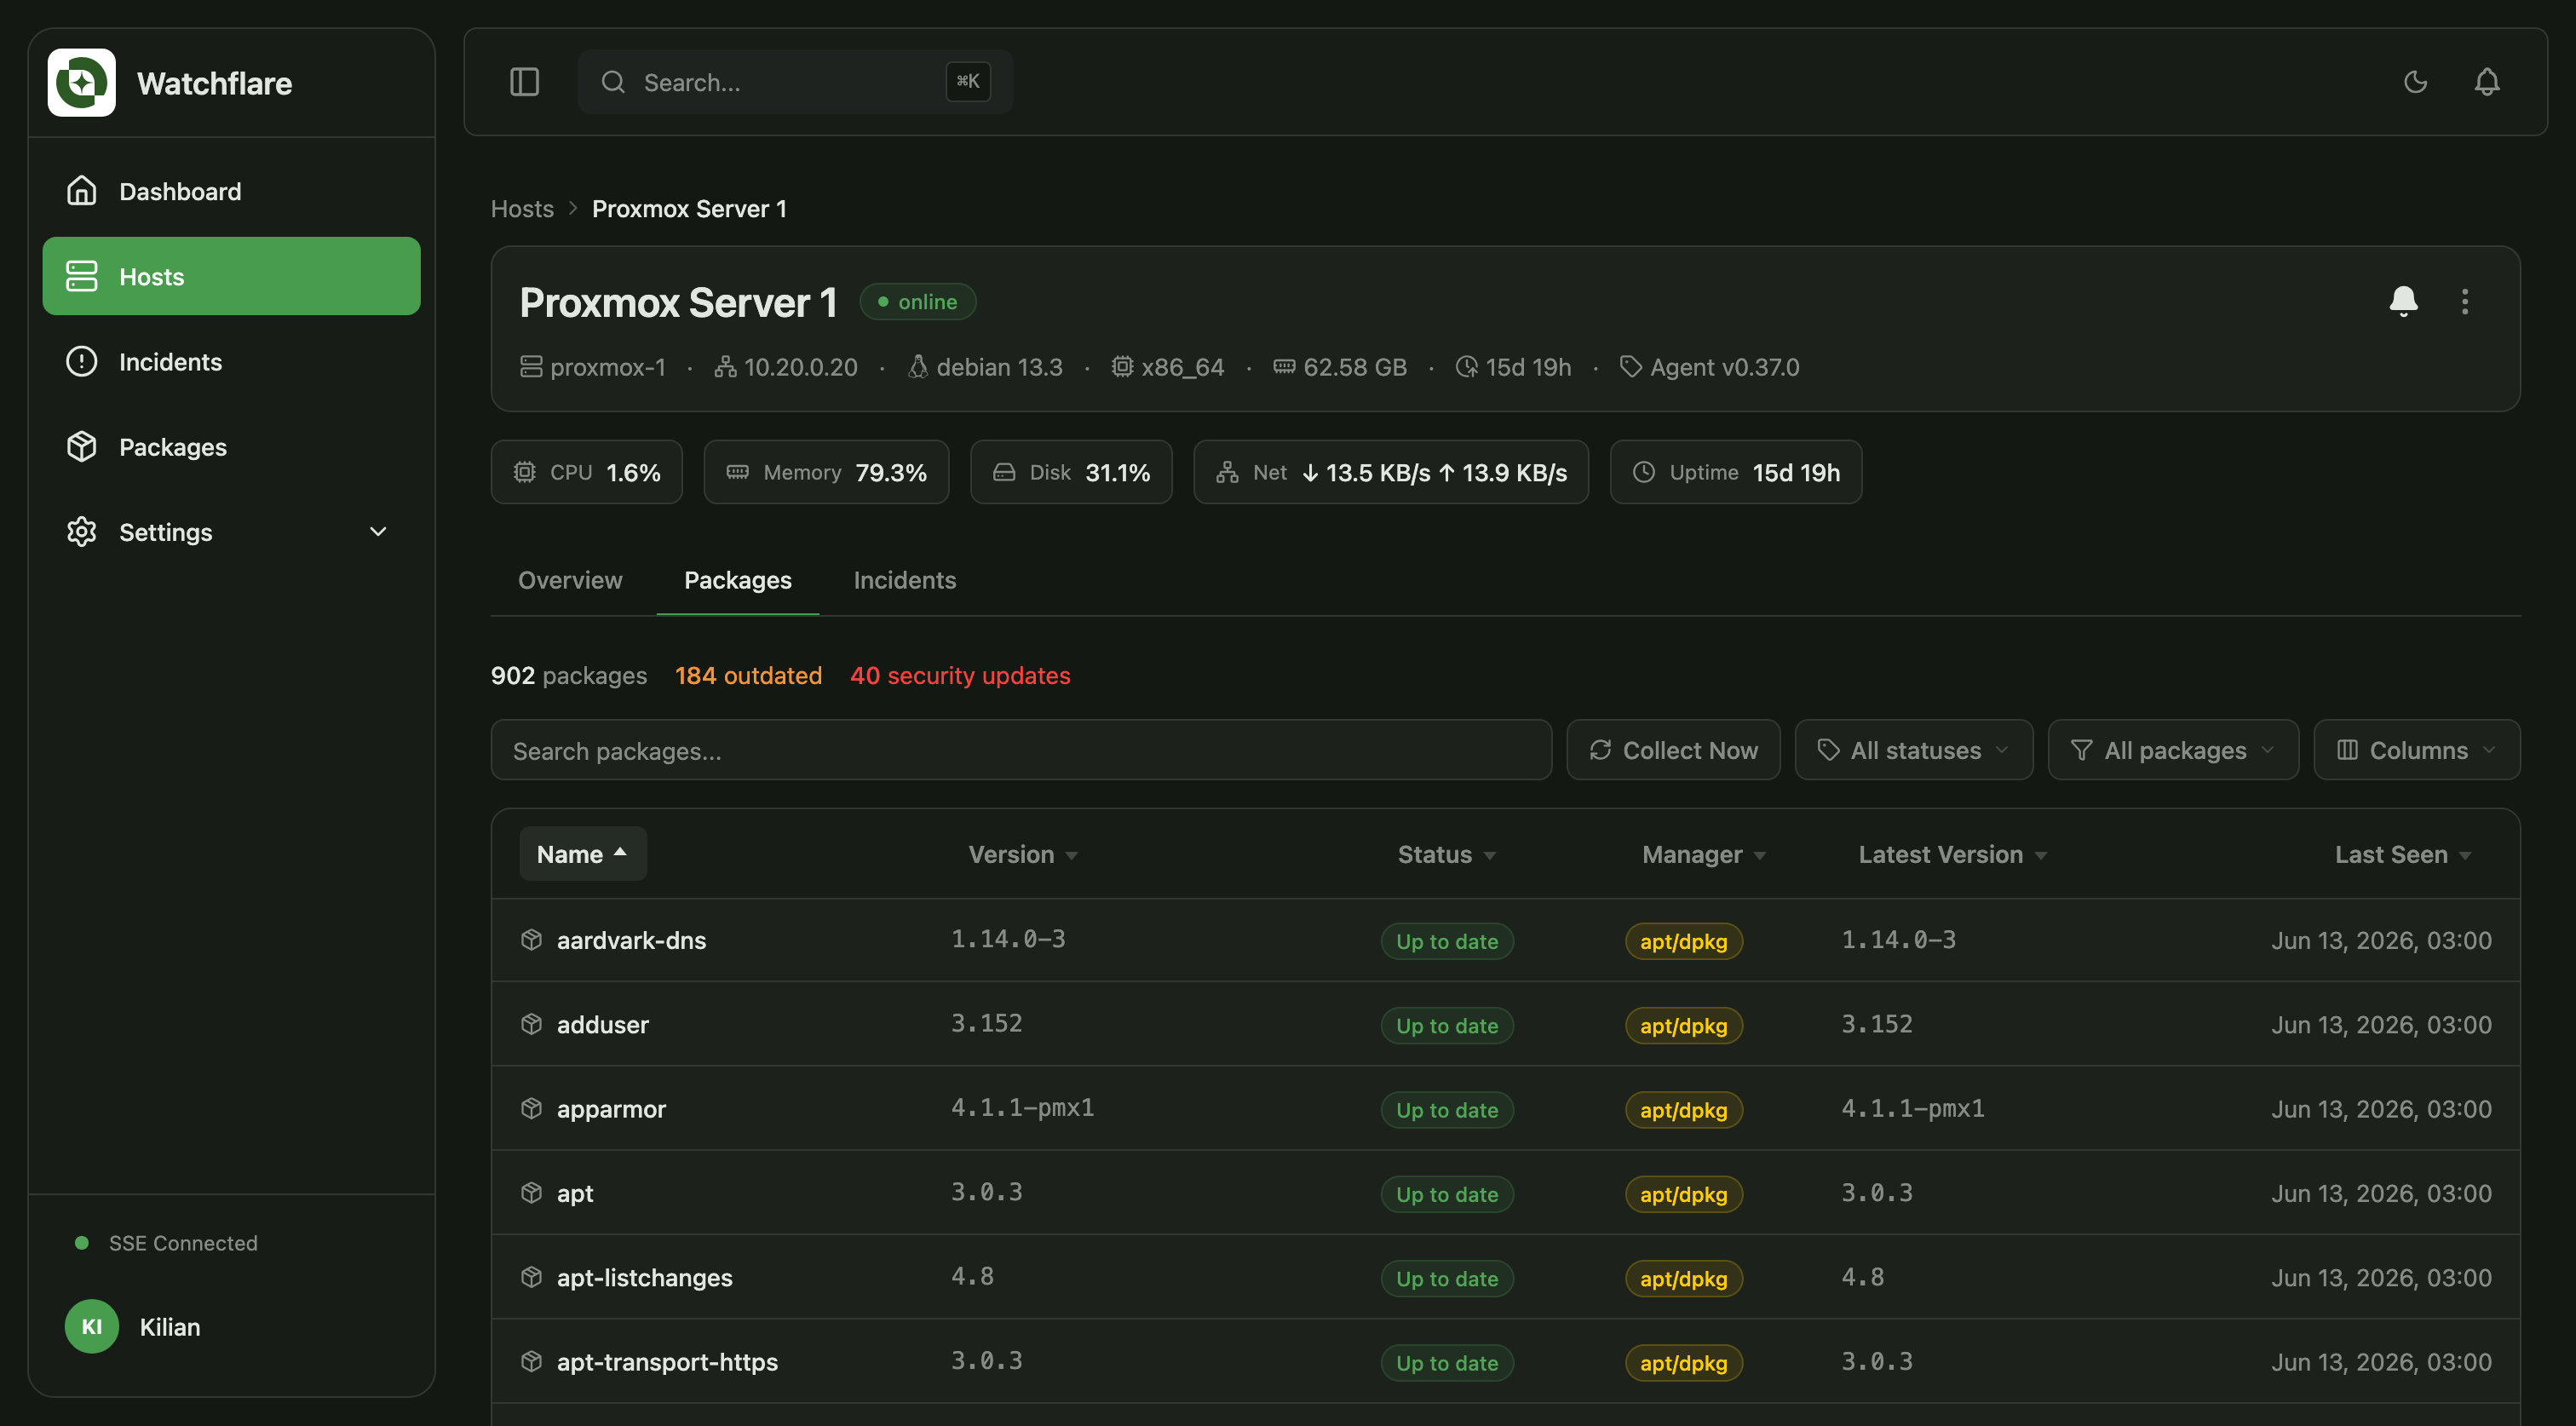Click the online status badge
Viewport: 2576px width, 1426px height.
click(917, 301)
